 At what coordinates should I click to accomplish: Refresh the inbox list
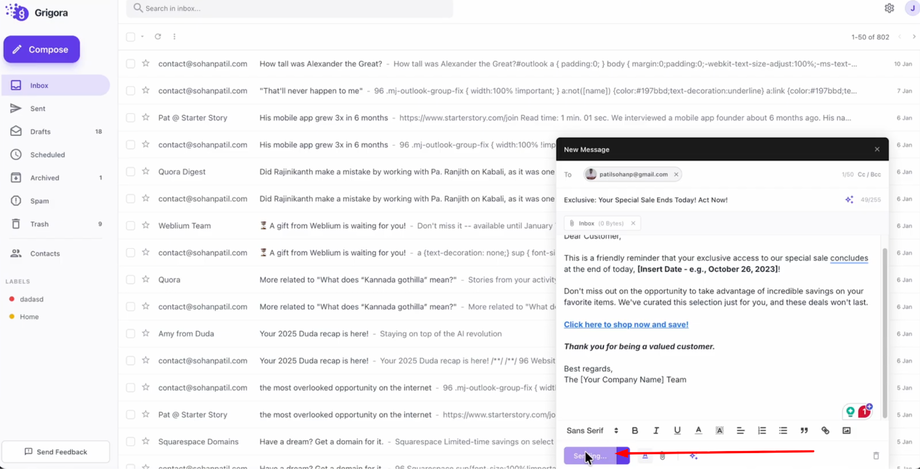(x=158, y=36)
